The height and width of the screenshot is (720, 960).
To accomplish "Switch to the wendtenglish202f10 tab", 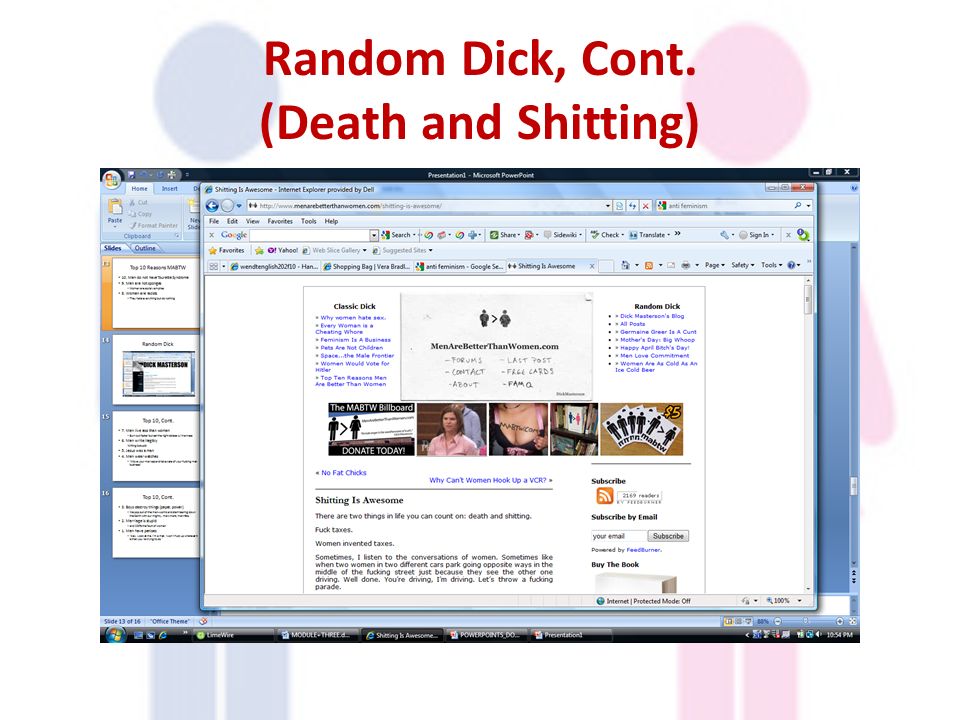I will [x=274, y=266].
